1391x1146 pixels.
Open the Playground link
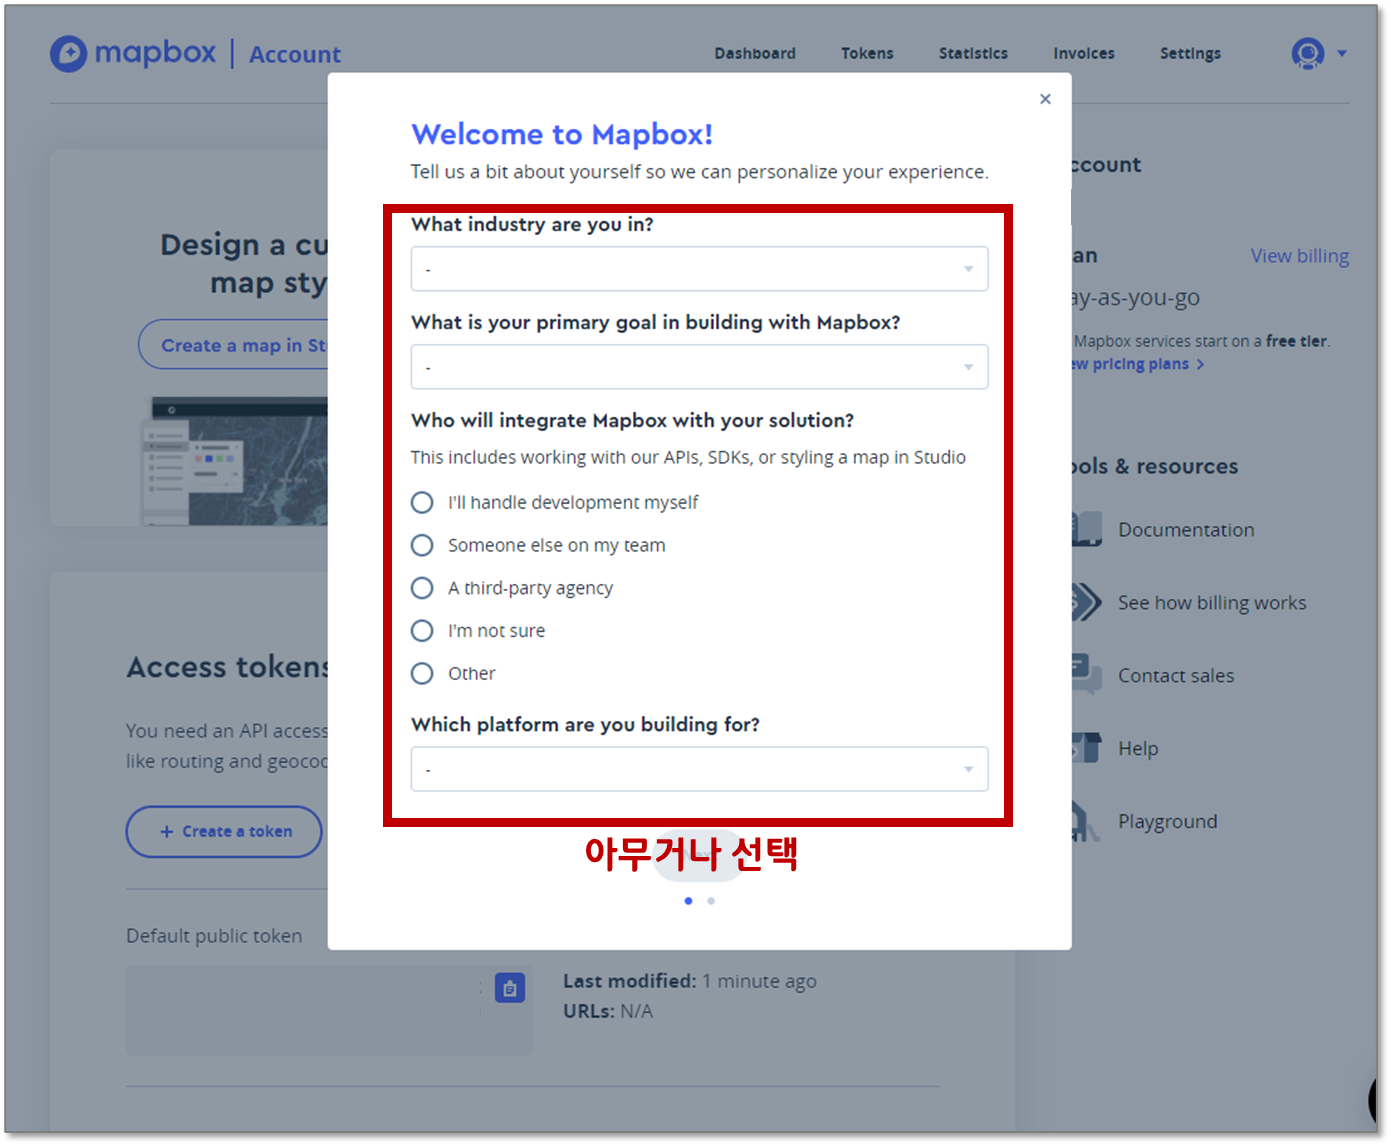1167,822
